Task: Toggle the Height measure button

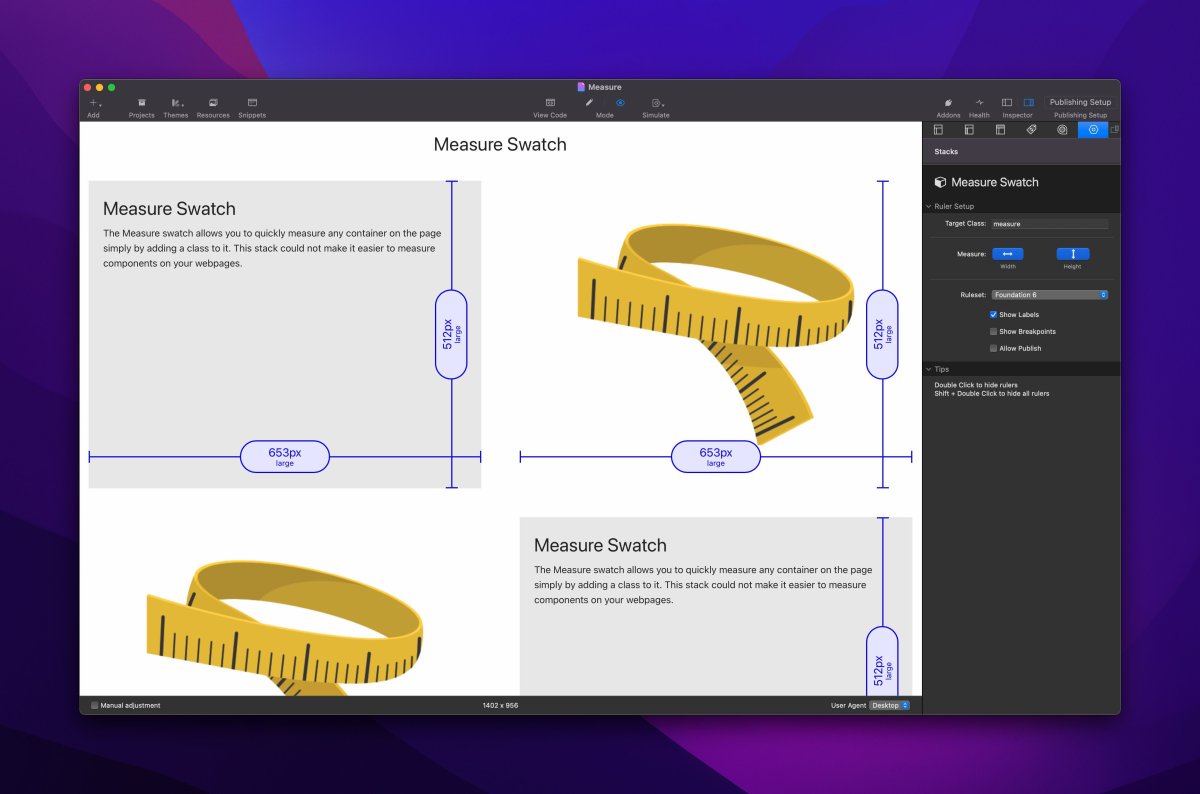Action: pos(1073,254)
